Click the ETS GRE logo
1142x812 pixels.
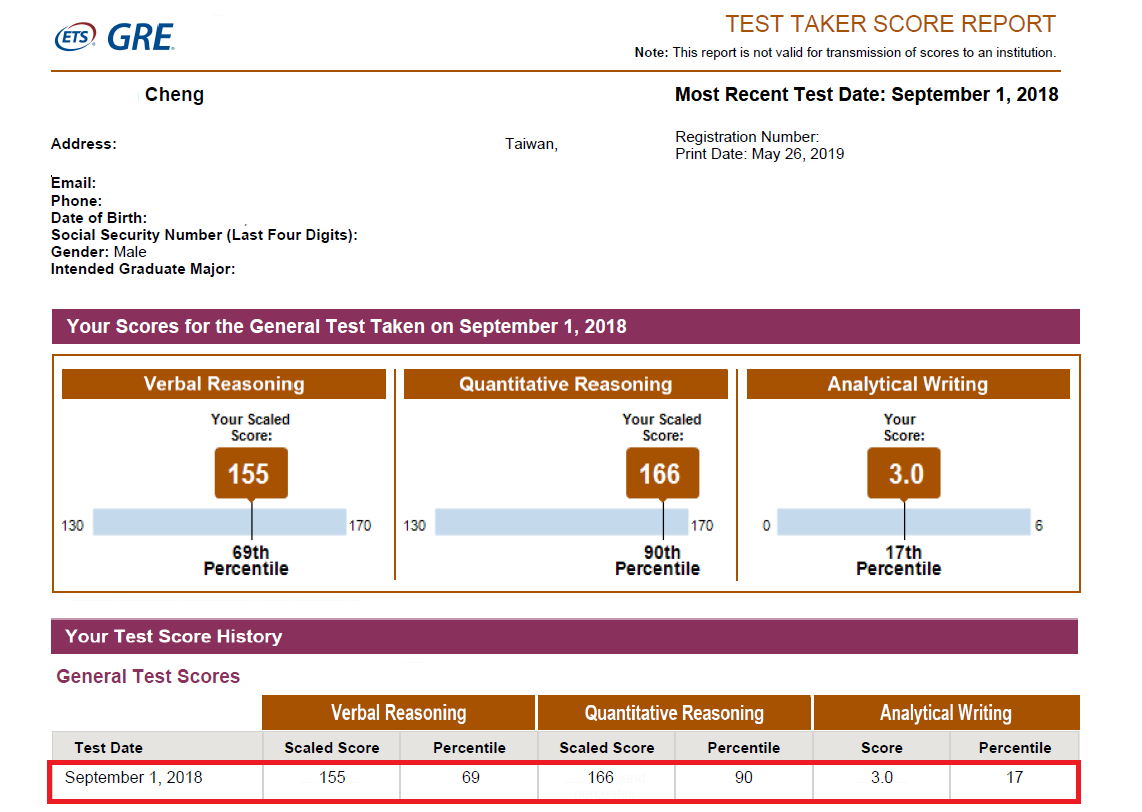click(114, 37)
